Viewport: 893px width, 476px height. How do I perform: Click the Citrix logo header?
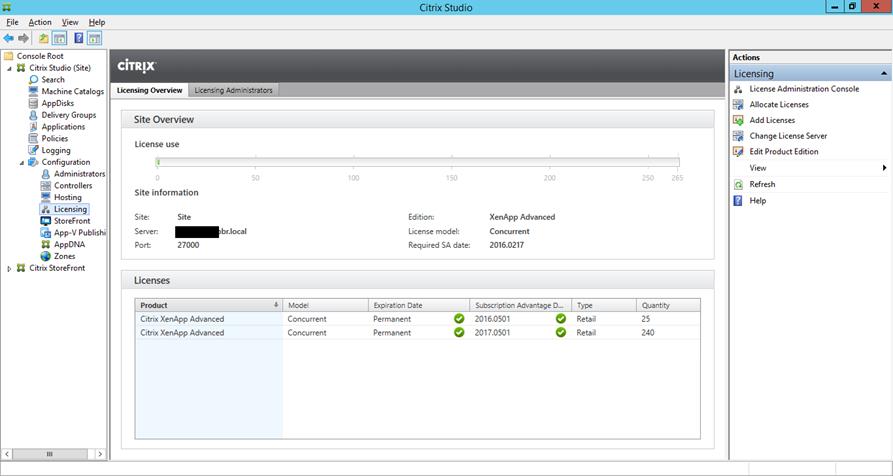pyautogui.click(x=137, y=67)
